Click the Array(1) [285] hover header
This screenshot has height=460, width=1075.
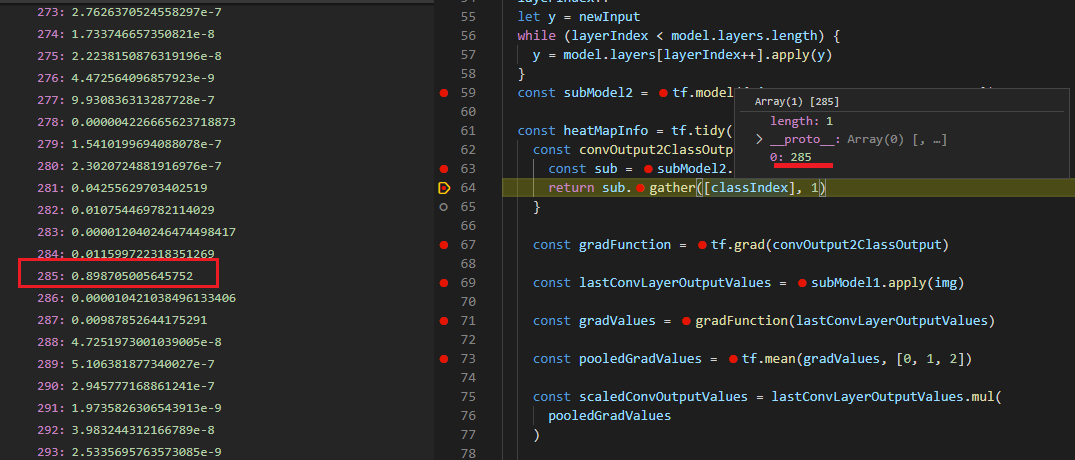[x=797, y=101]
